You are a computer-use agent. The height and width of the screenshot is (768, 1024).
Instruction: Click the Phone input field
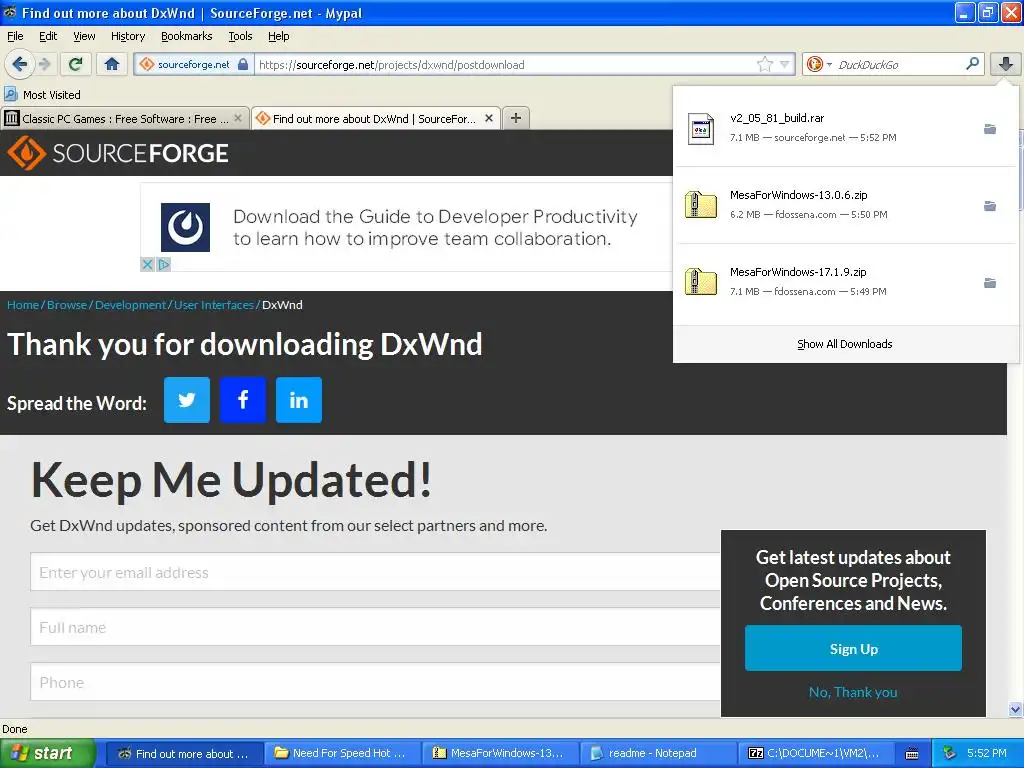point(376,682)
